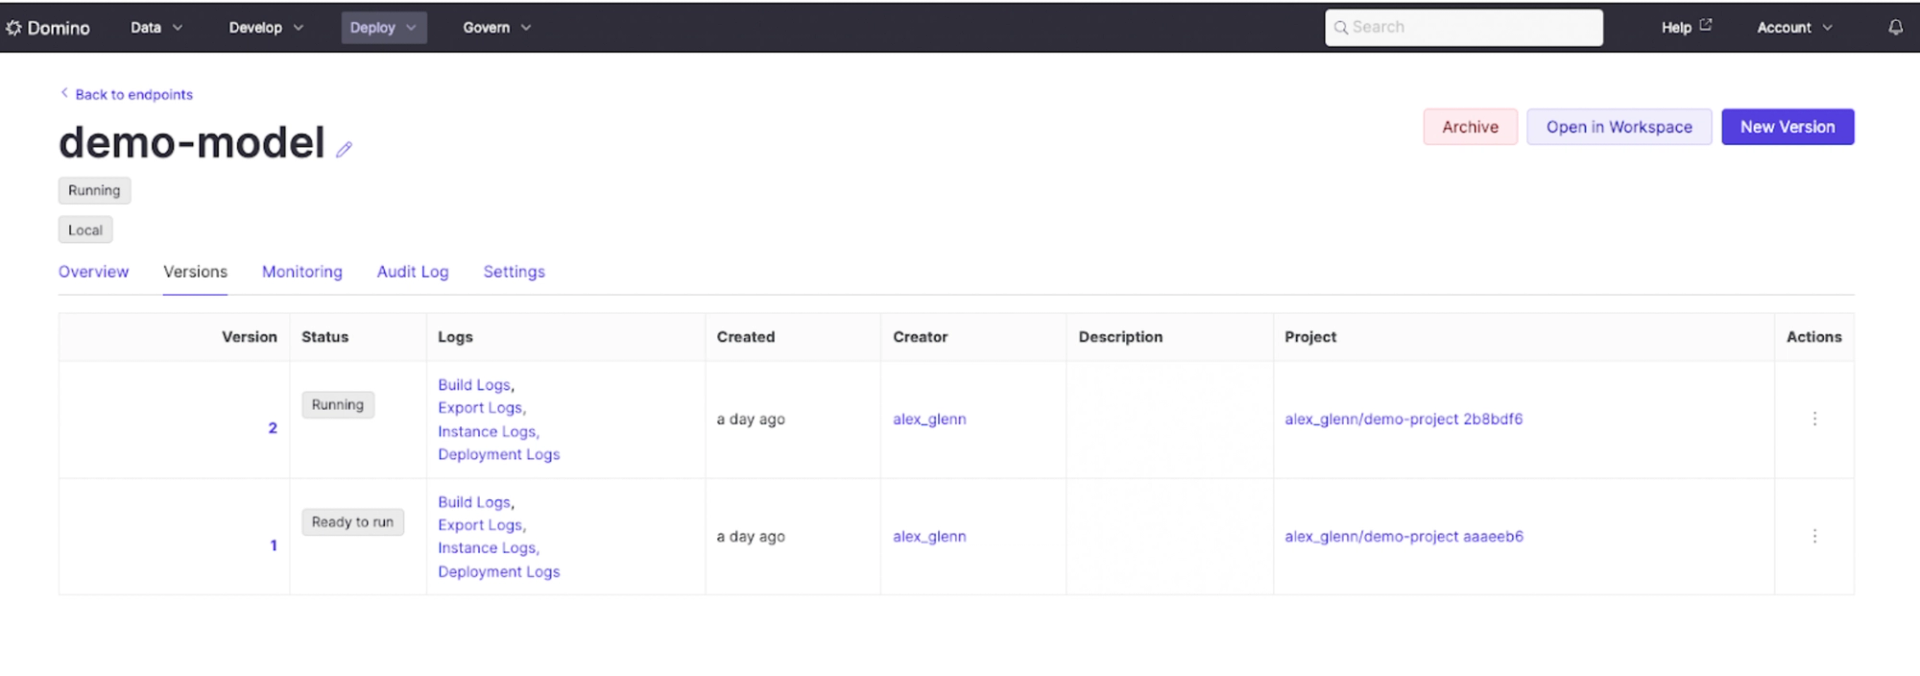The height and width of the screenshot is (676, 1920).
Task: Expand the Deploy dropdown menu
Action: coord(384,27)
